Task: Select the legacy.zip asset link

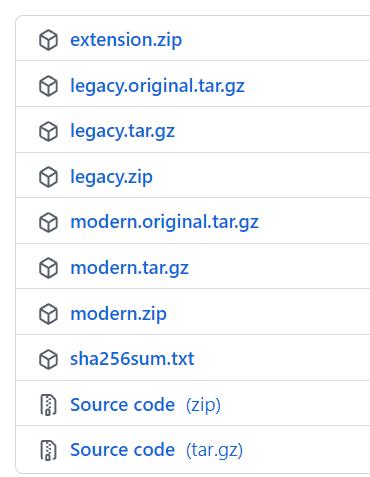Action: 111,177
